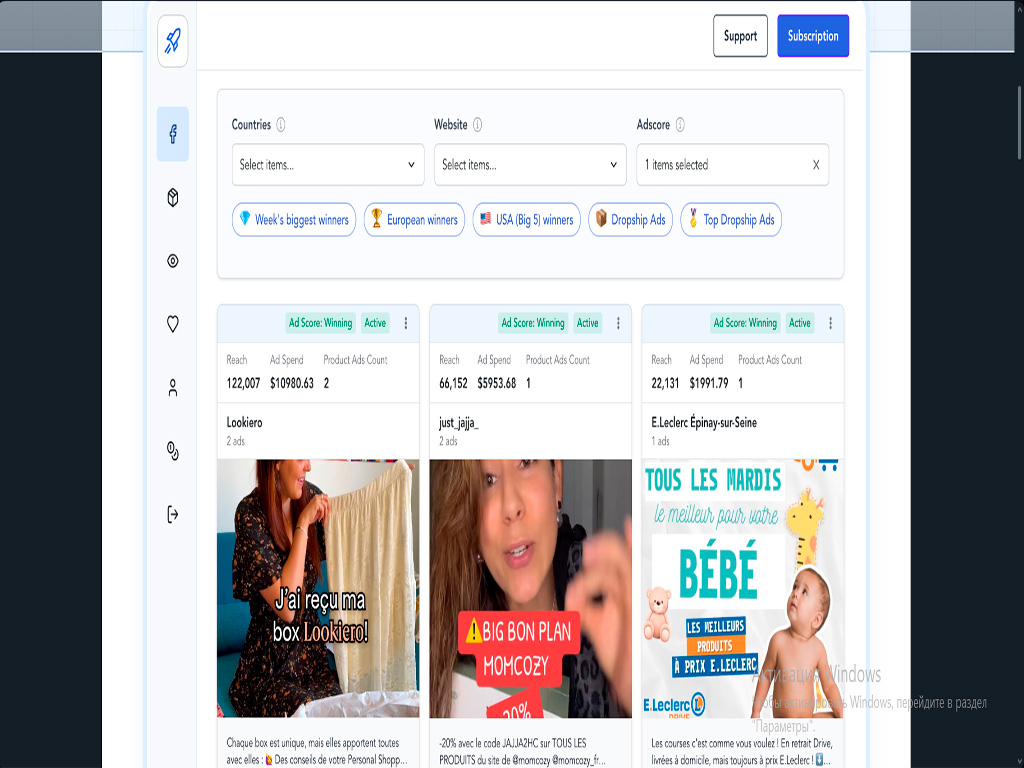This screenshot has height=768, width=1024.
Task: Click Active badge on E.Leclerc card
Action: tap(800, 323)
